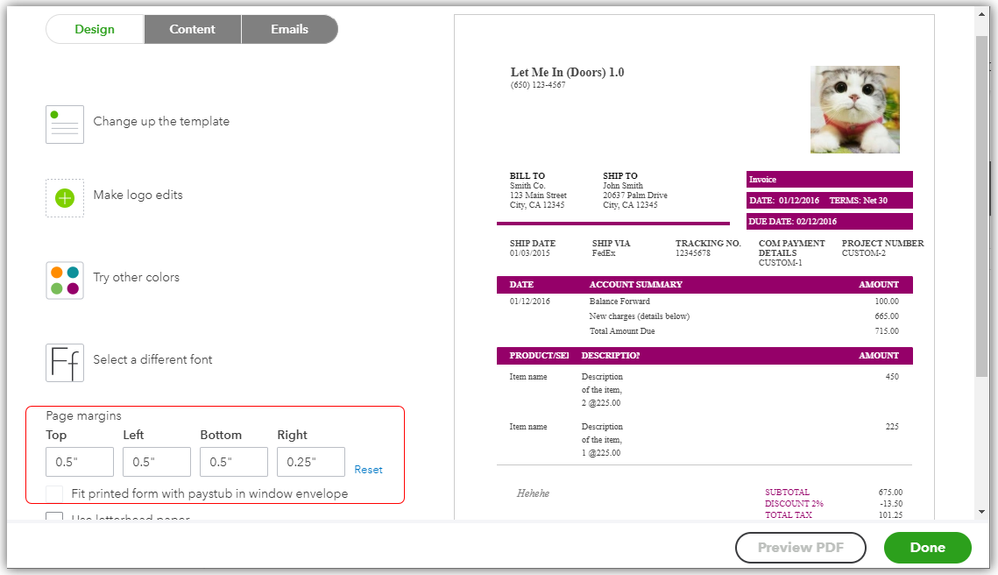Click the PROJECT NUMBER field label
998x575 pixels.
pyautogui.click(x=882, y=243)
